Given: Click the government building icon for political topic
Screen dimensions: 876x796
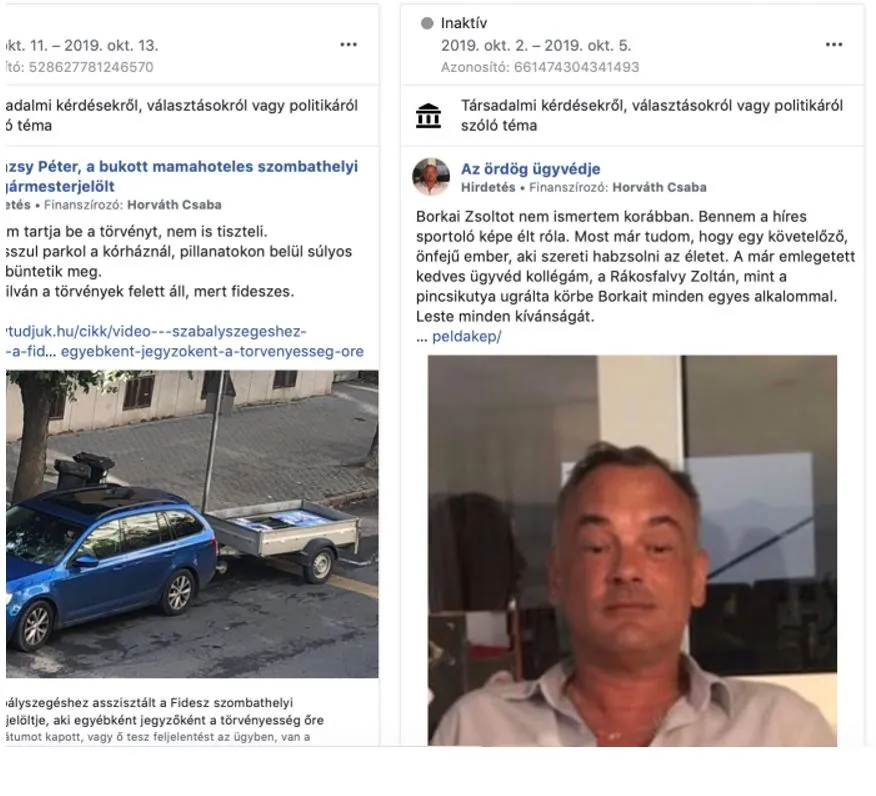Looking at the screenshot, I should click(429, 116).
